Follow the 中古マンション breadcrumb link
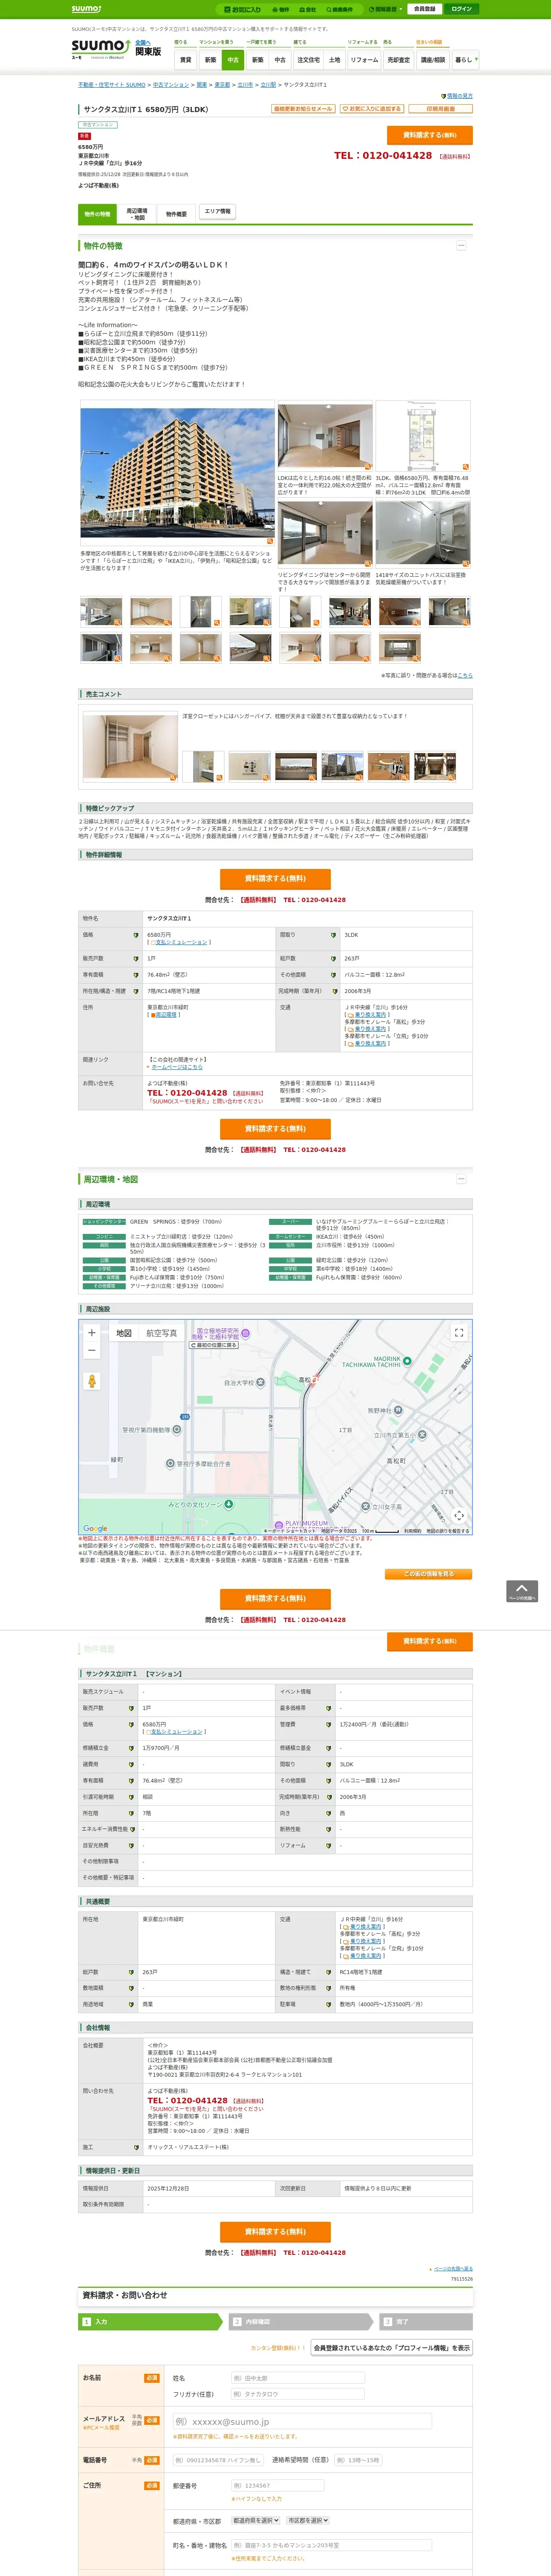 click(x=171, y=85)
